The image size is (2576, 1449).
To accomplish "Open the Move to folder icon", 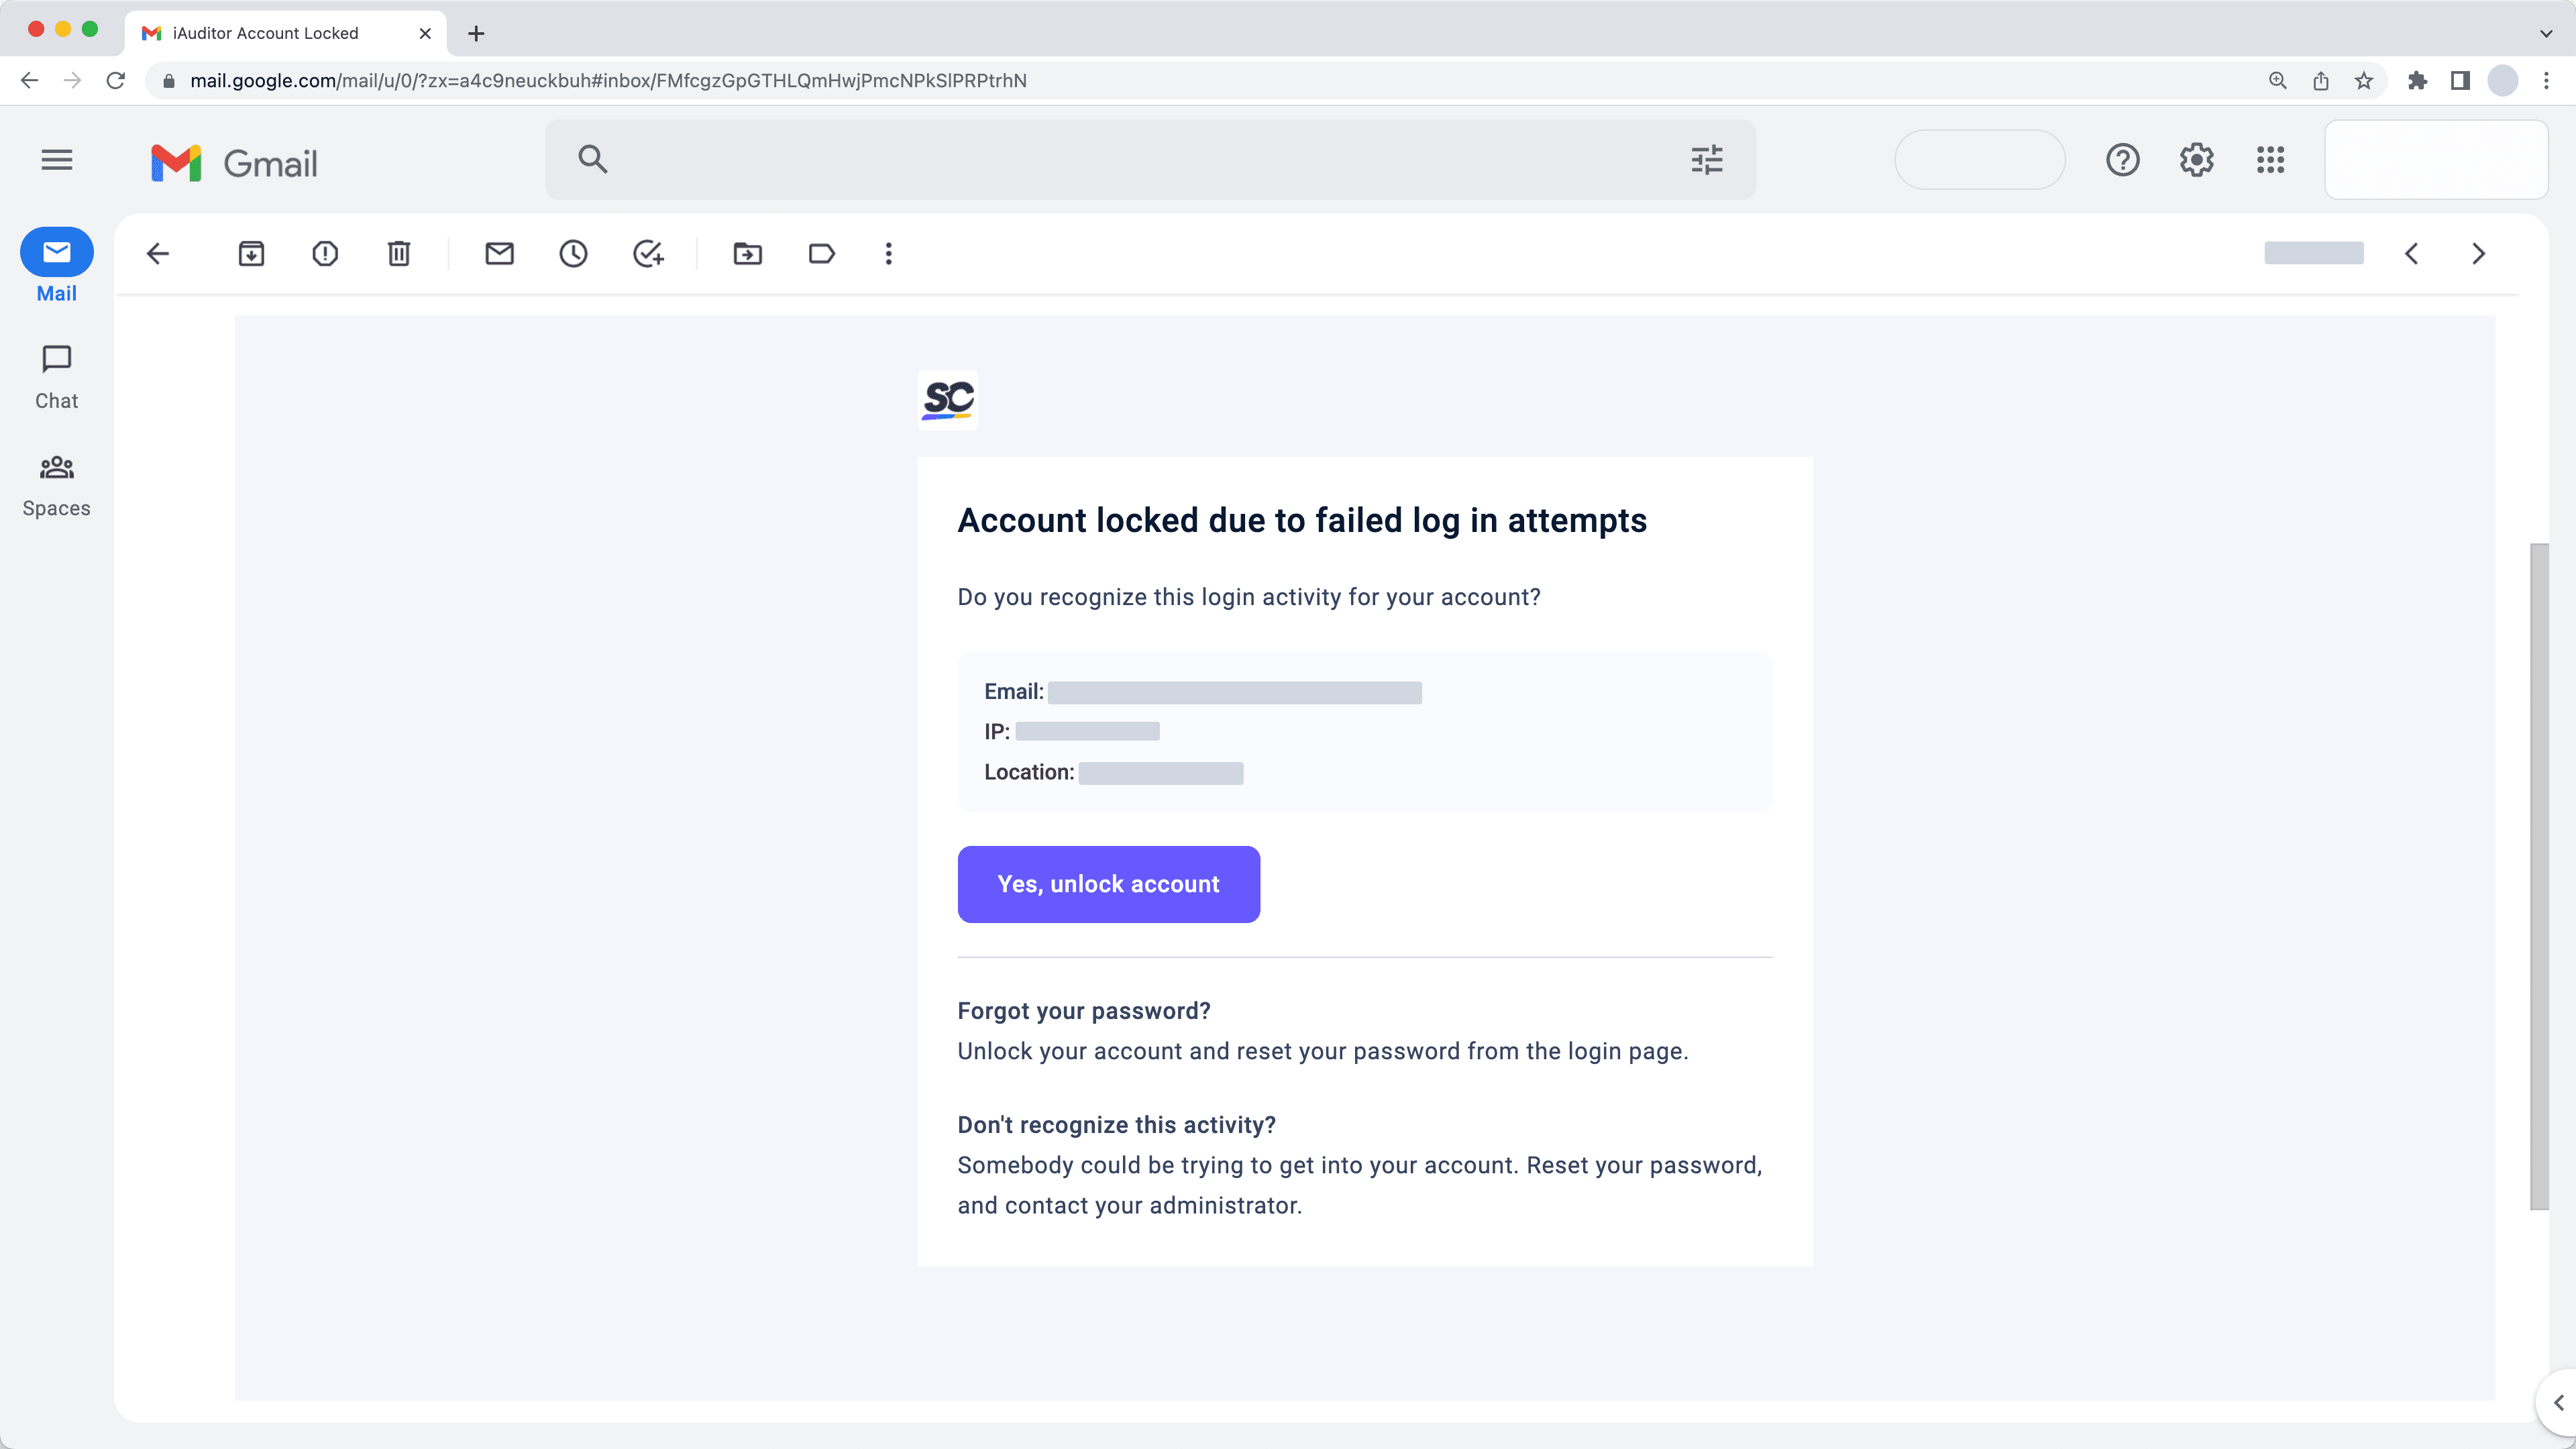I will [747, 254].
